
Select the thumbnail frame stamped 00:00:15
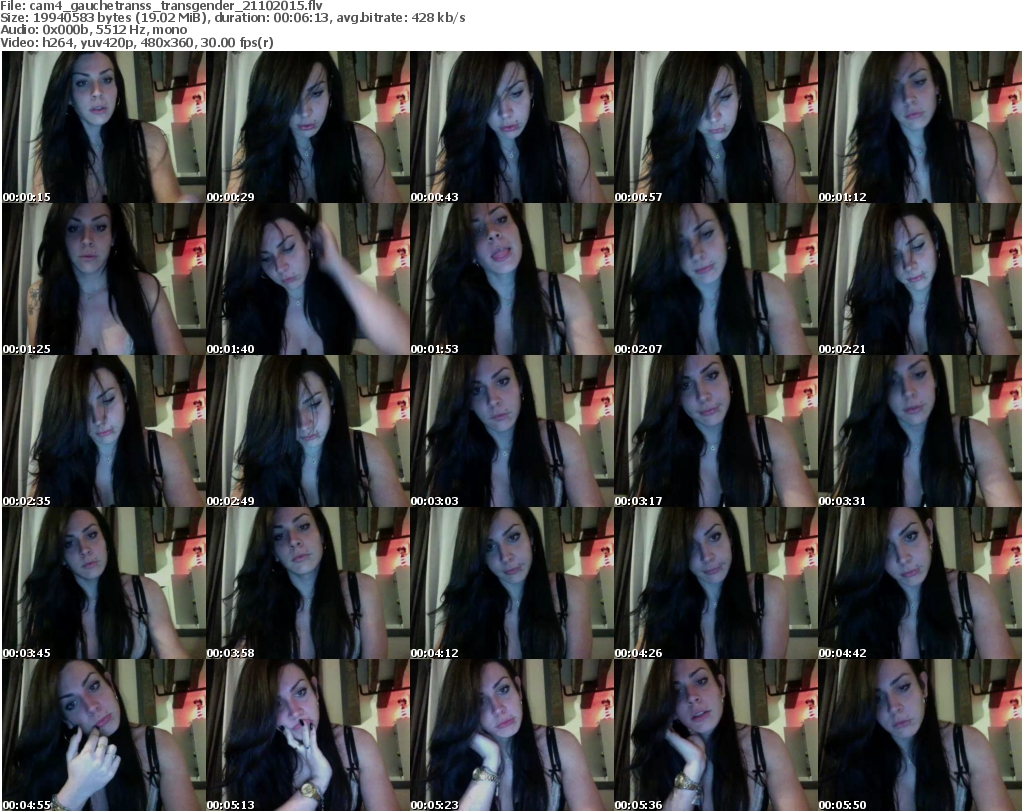pyautogui.click(x=104, y=127)
